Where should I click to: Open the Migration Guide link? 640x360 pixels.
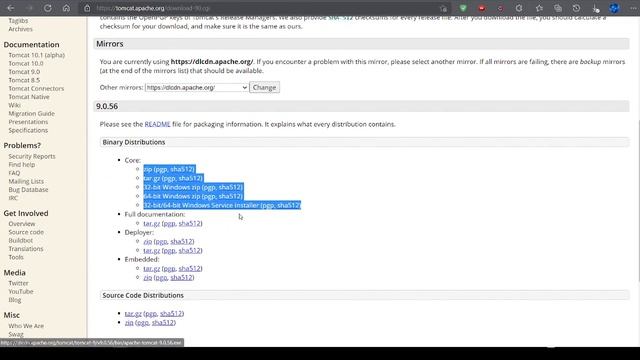pos(31,113)
